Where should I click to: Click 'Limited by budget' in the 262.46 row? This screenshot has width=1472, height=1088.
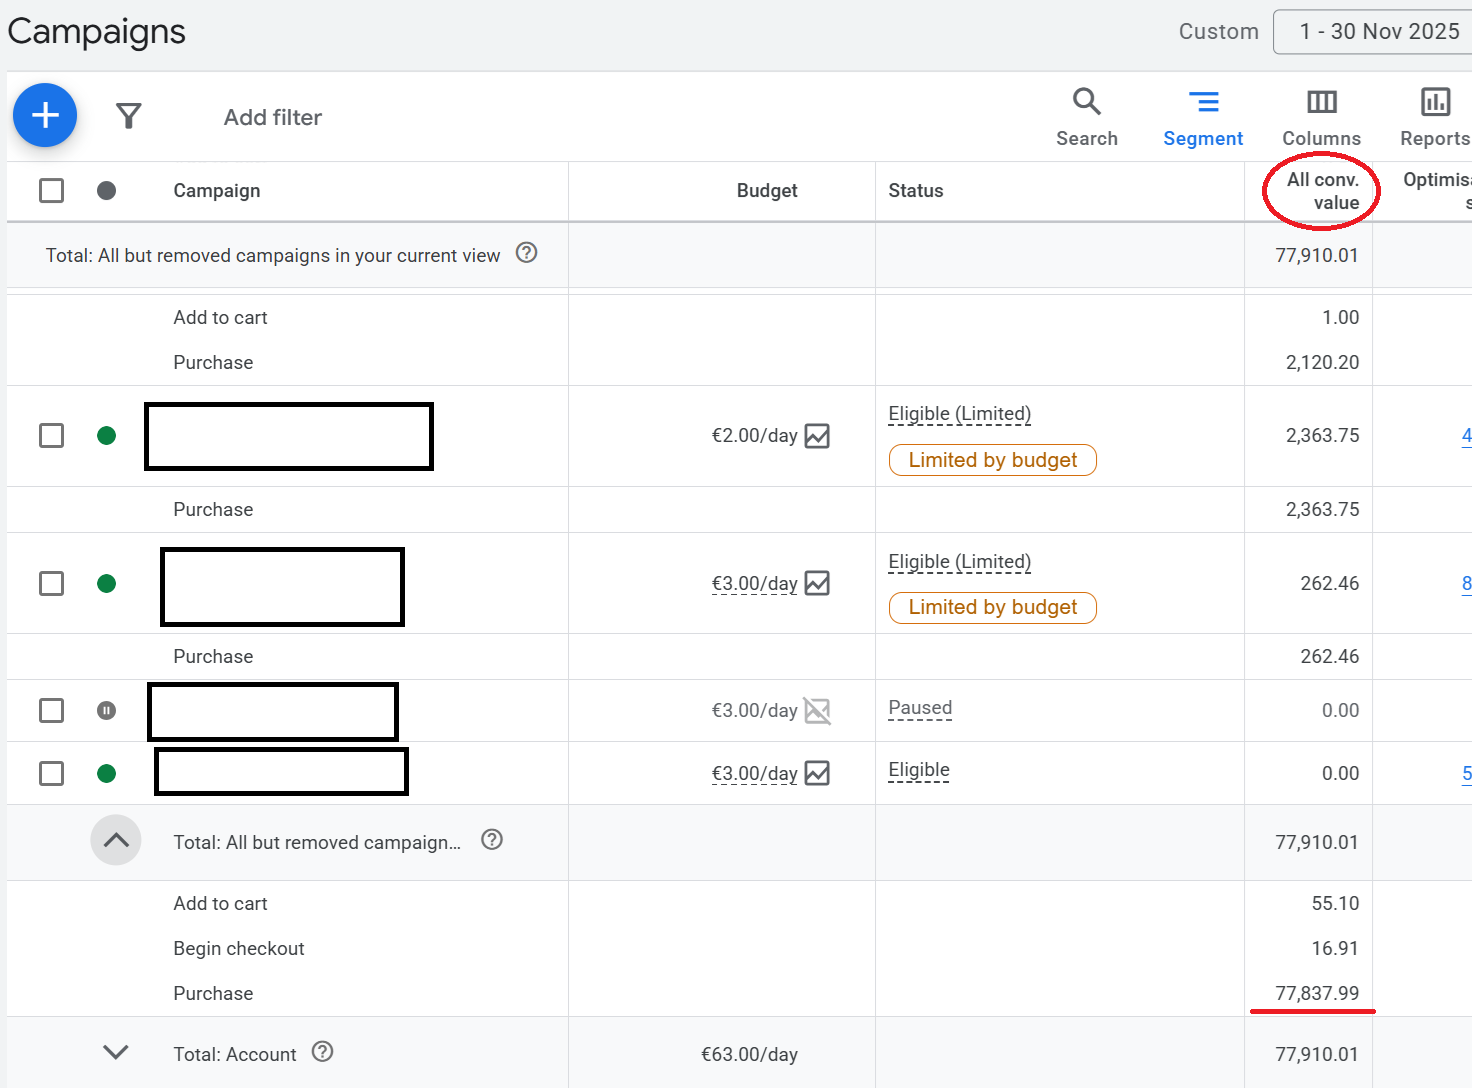(993, 607)
